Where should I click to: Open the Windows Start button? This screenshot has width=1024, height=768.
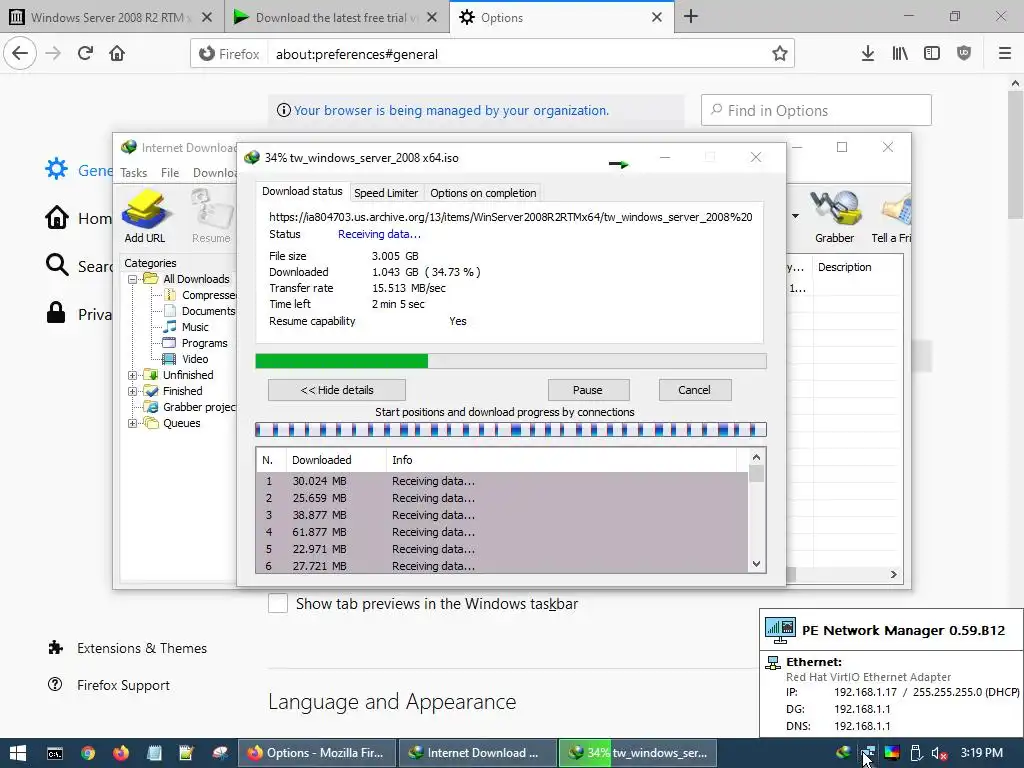point(18,753)
